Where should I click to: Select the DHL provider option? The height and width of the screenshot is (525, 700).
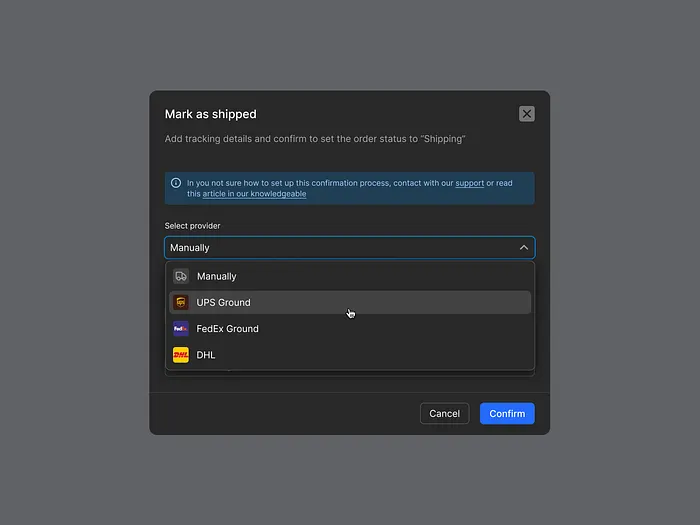pos(206,355)
